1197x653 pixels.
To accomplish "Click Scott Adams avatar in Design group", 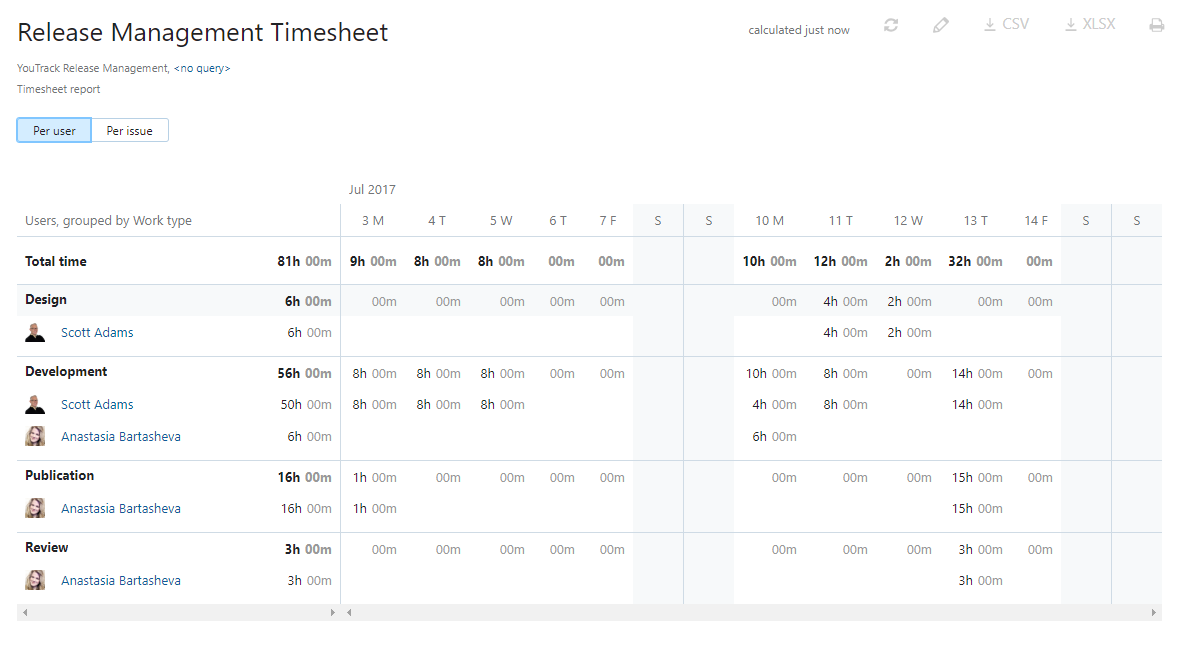I will (35, 332).
